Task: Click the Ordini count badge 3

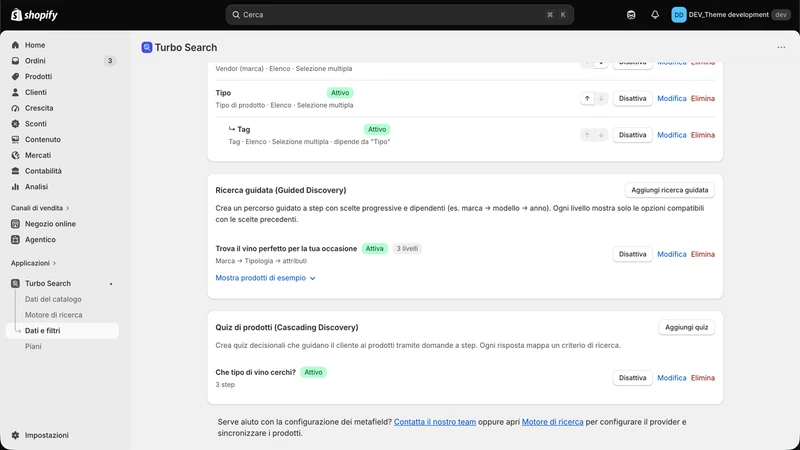Action: (x=110, y=61)
